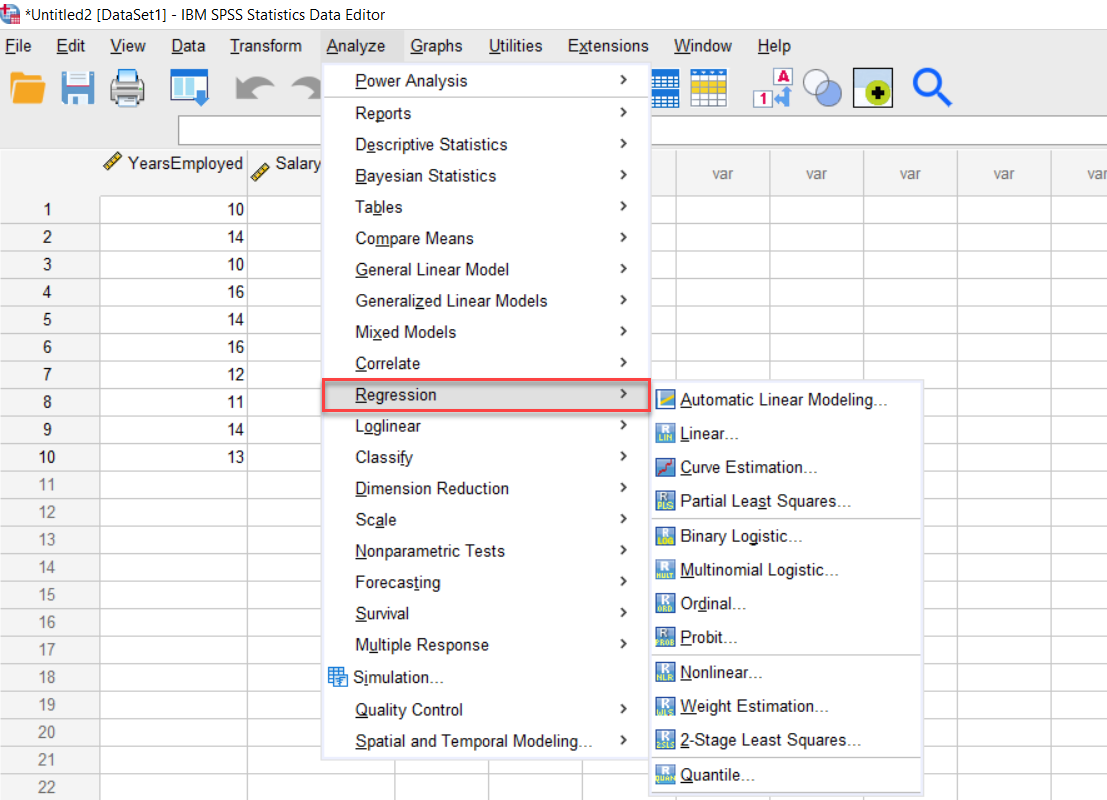
Task: Expand General Linear Model submenu
Action: (485, 269)
